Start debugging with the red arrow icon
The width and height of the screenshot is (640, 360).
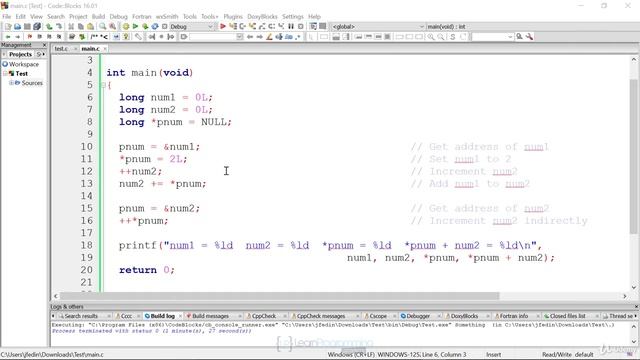[222, 27]
